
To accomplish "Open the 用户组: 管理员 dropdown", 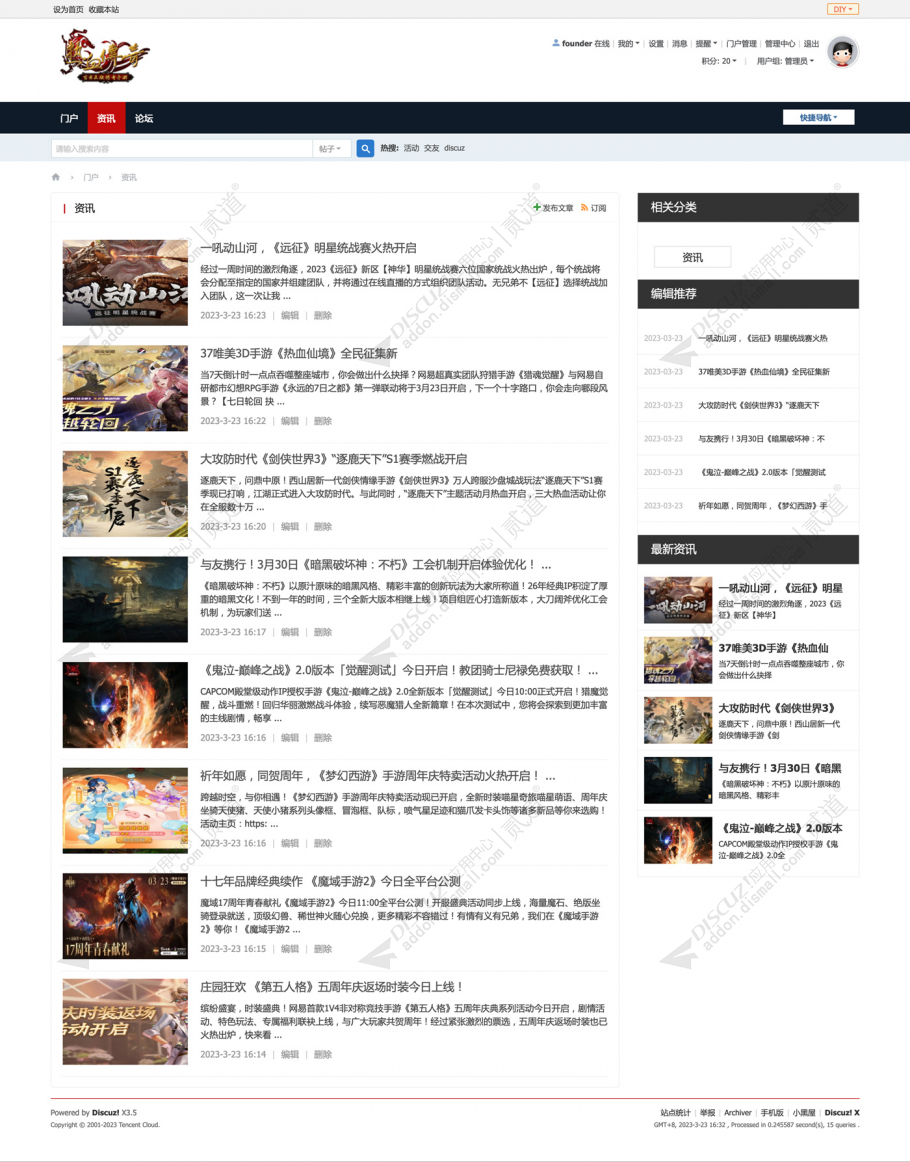I will pyautogui.click(x=785, y=62).
